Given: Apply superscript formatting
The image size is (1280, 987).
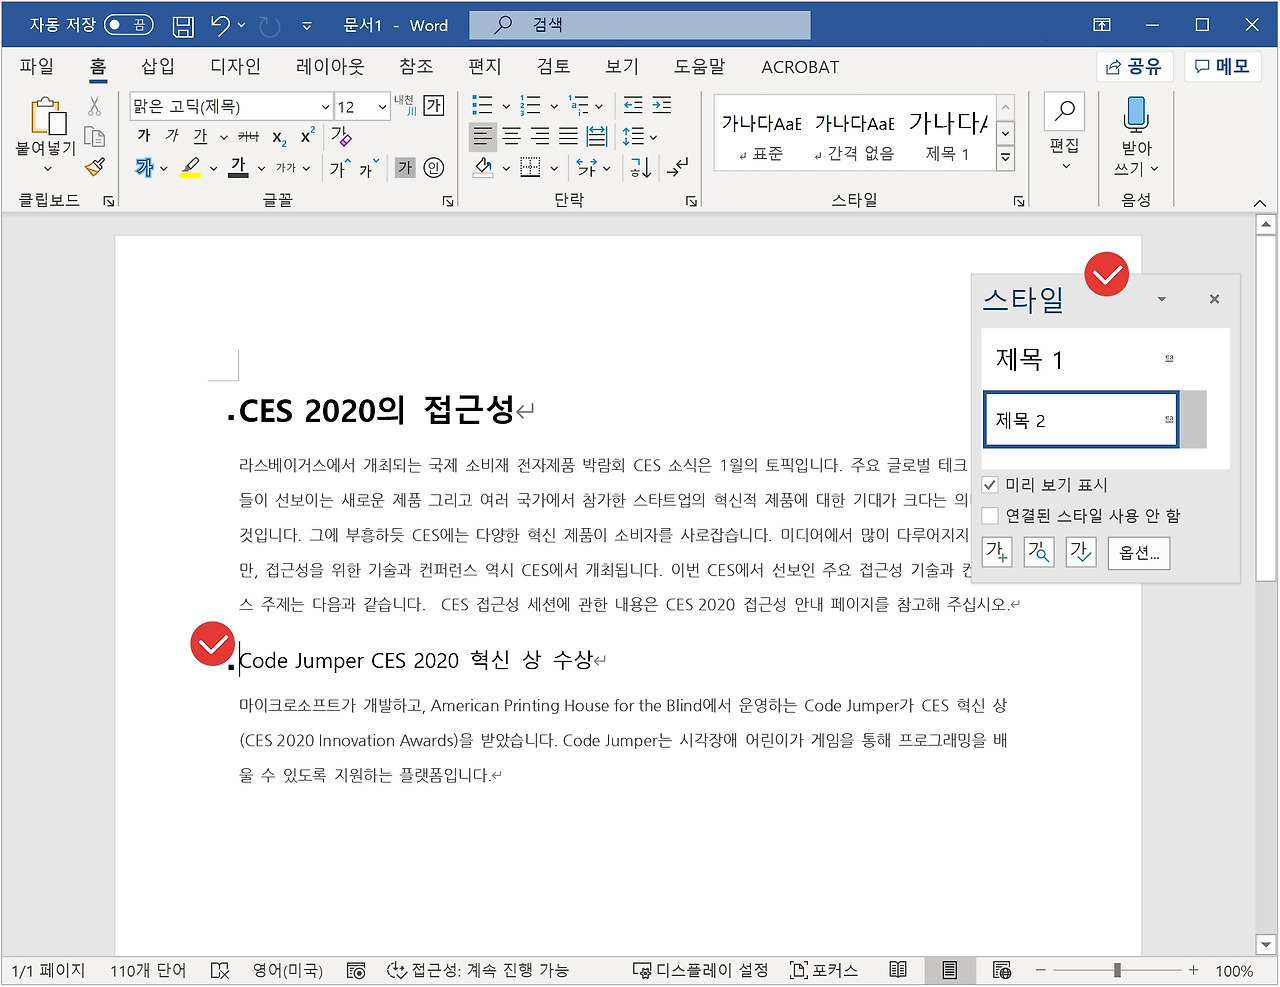Looking at the screenshot, I should (308, 136).
